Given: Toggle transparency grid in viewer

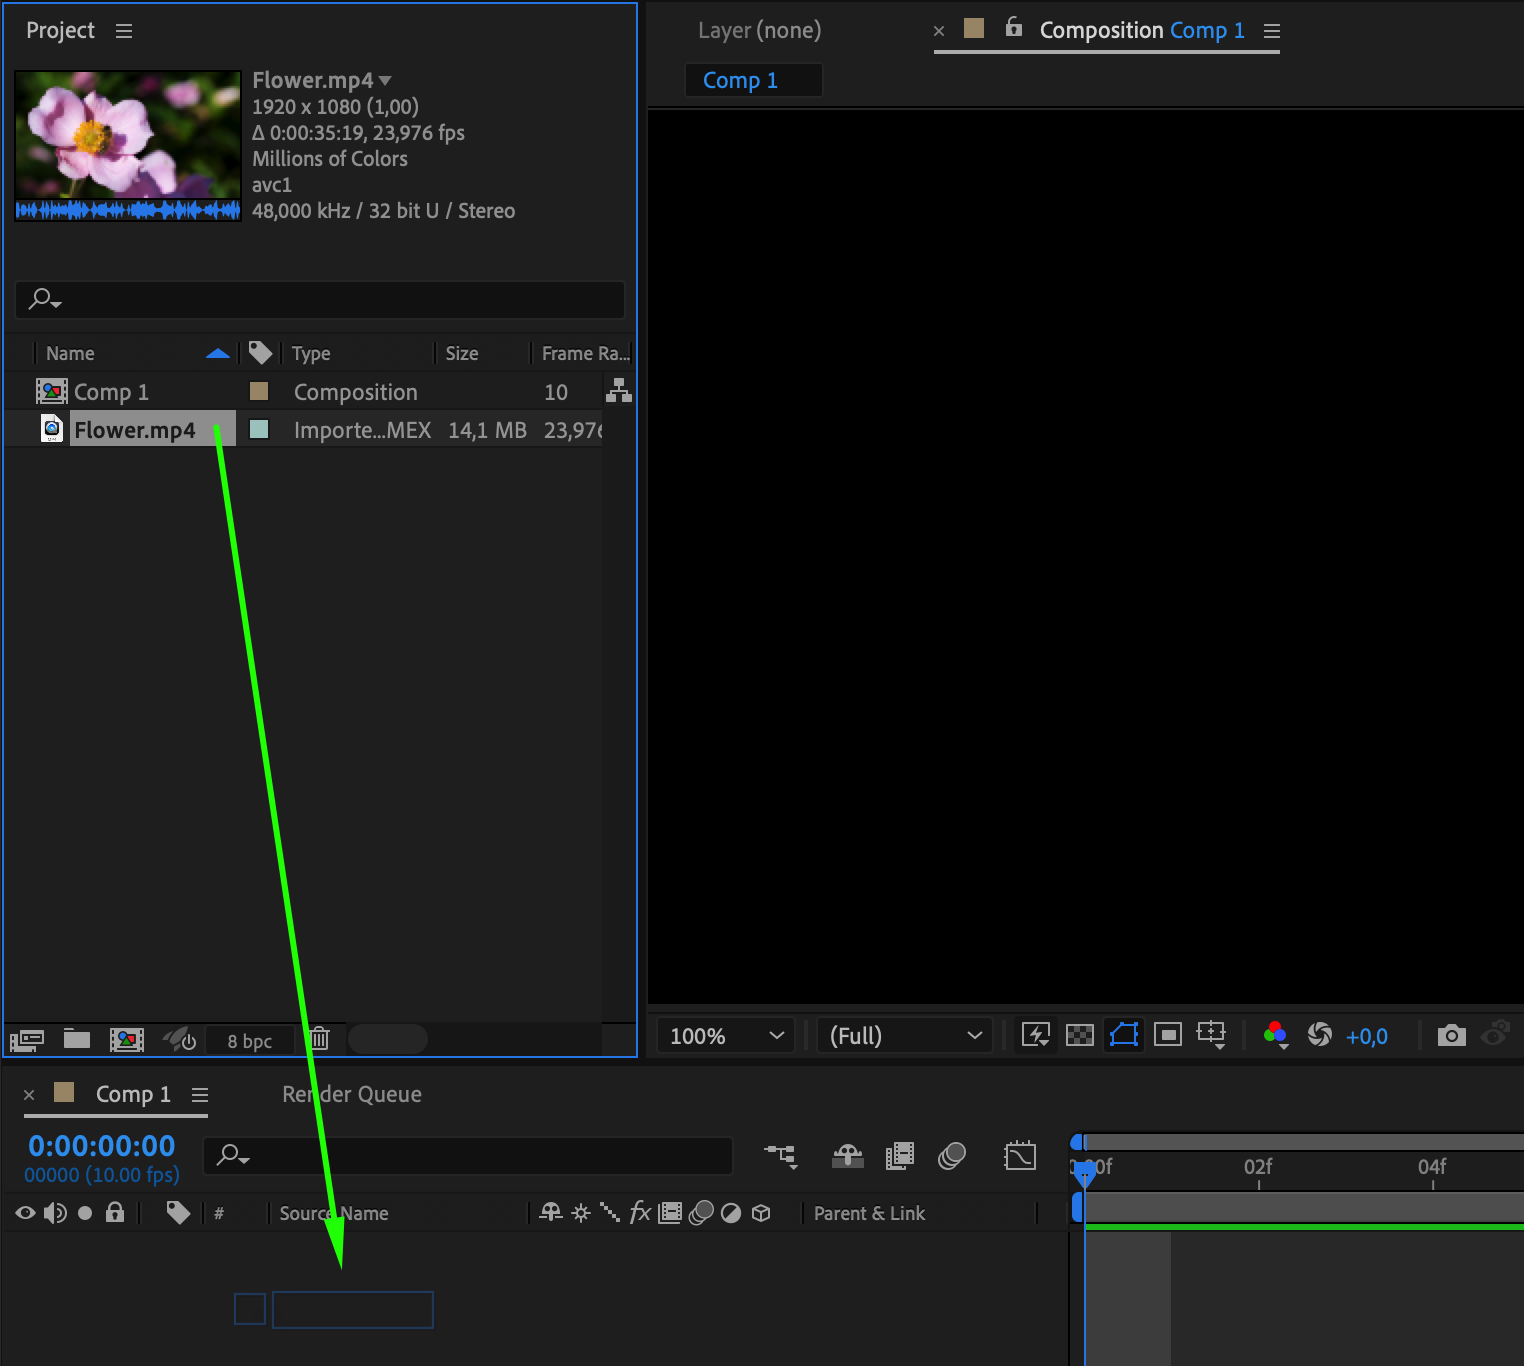Looking at the screenshot, I should [1080, 1035].
